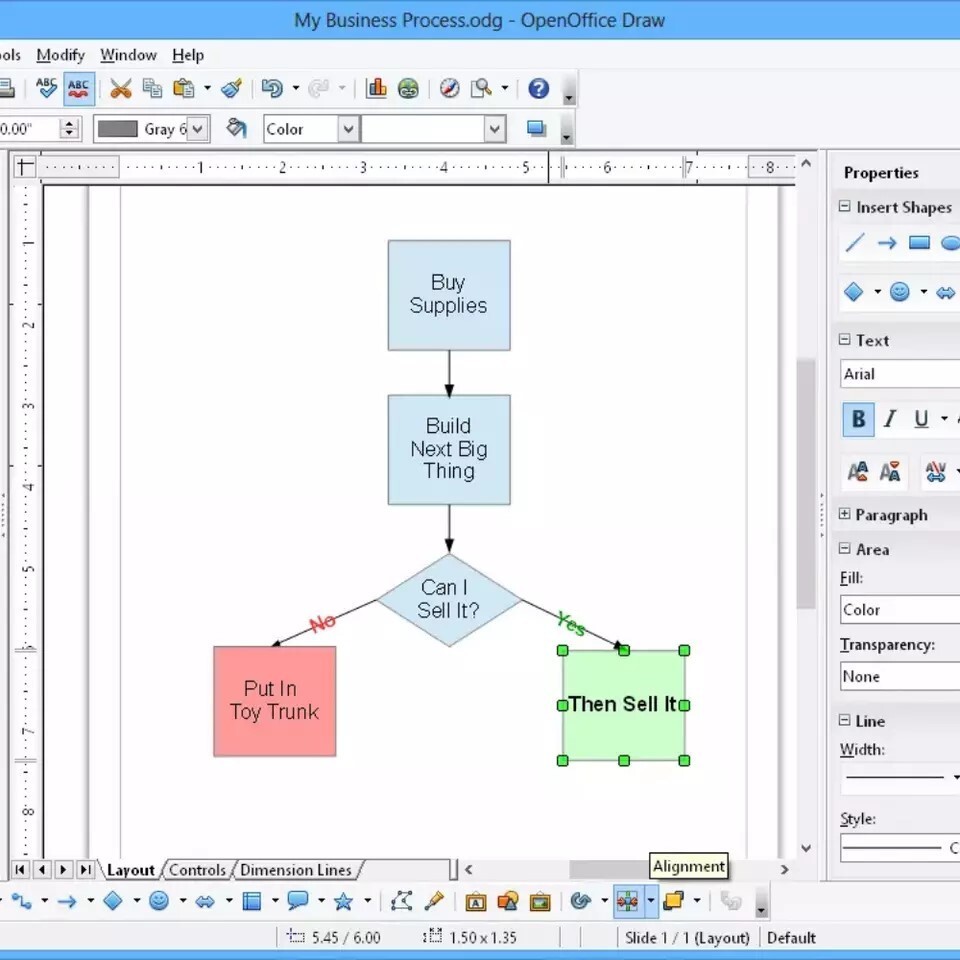The image size is (960, 960).
Task: Click the Gray 6 color swatch
Action: 118,129
